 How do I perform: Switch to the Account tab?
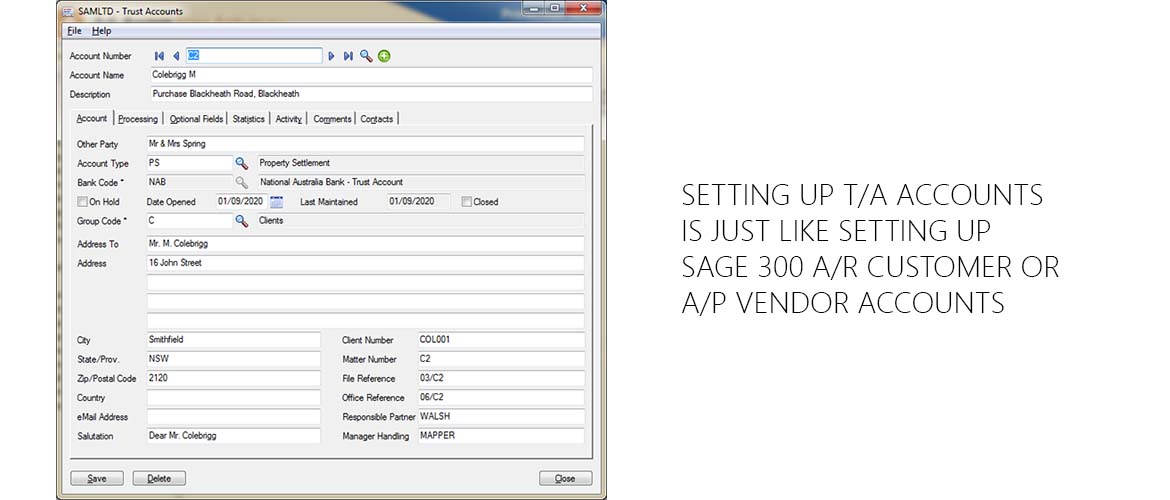(92, 118)
